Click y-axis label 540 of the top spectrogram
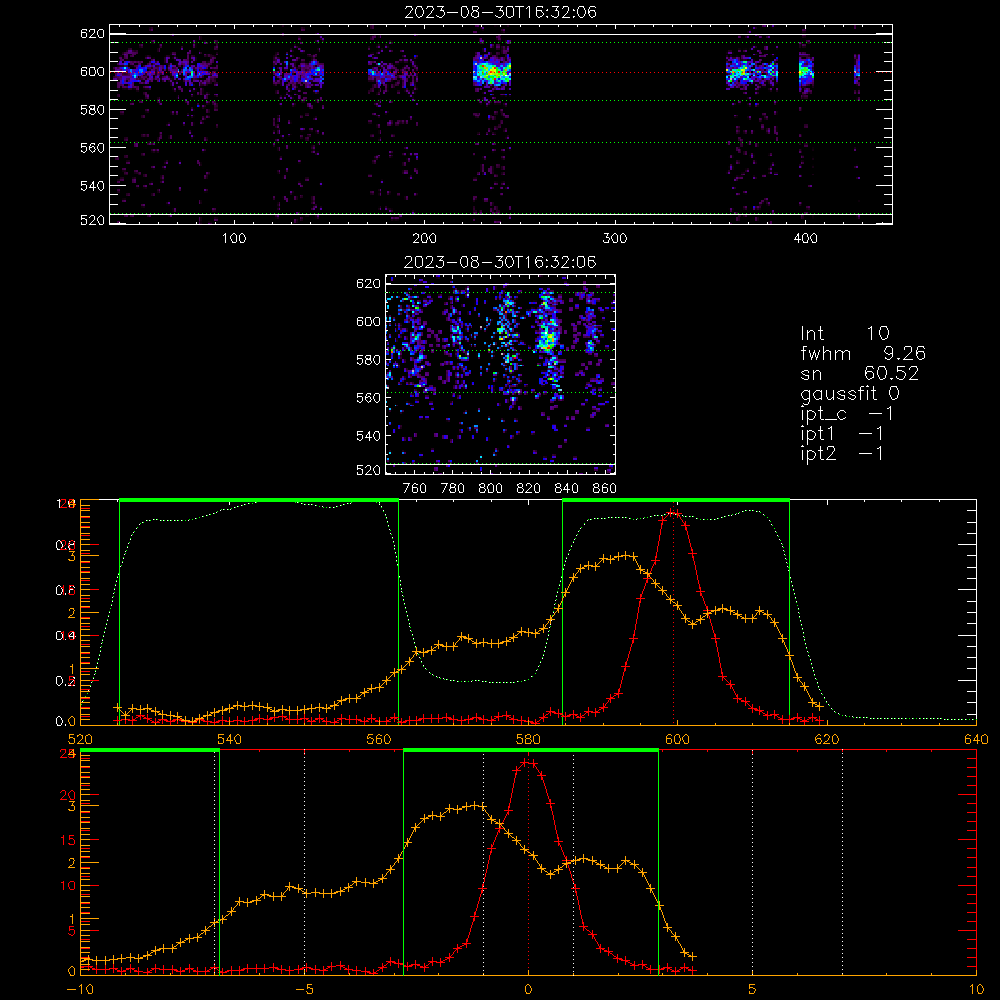 coord(92,186)
